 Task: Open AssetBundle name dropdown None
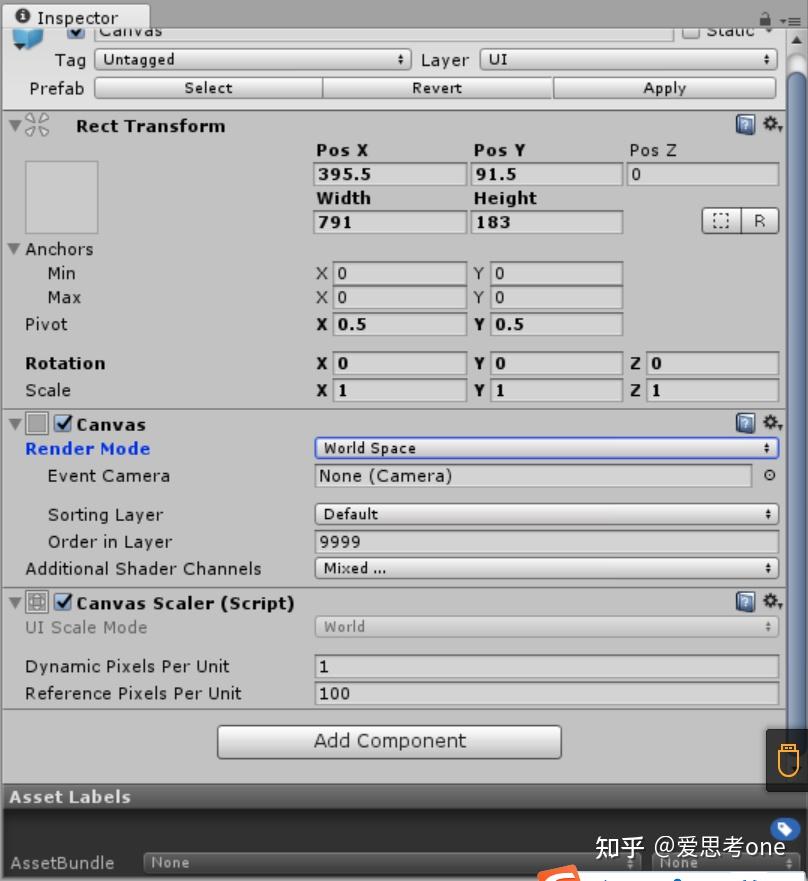(x=392, y=862)
